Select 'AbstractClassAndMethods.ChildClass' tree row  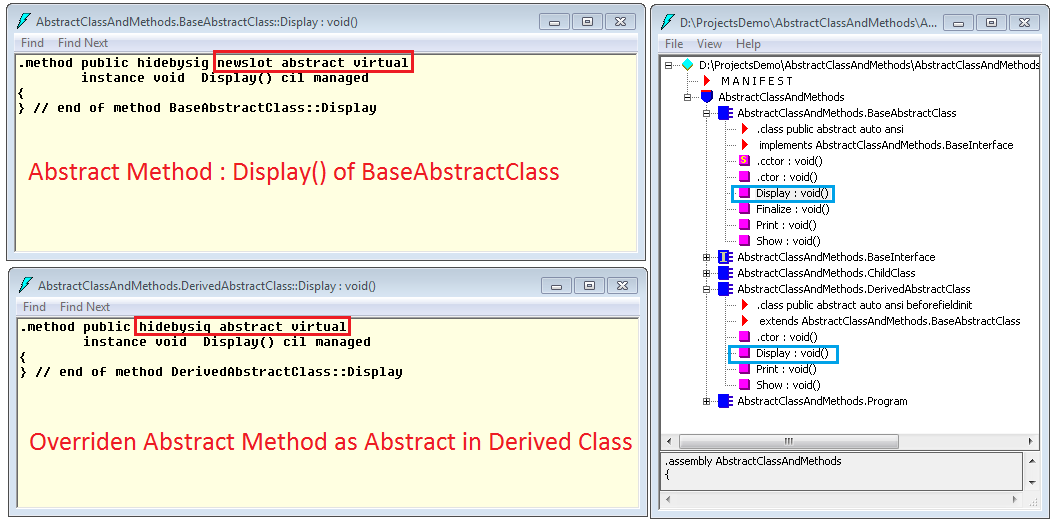pos(826,273)
